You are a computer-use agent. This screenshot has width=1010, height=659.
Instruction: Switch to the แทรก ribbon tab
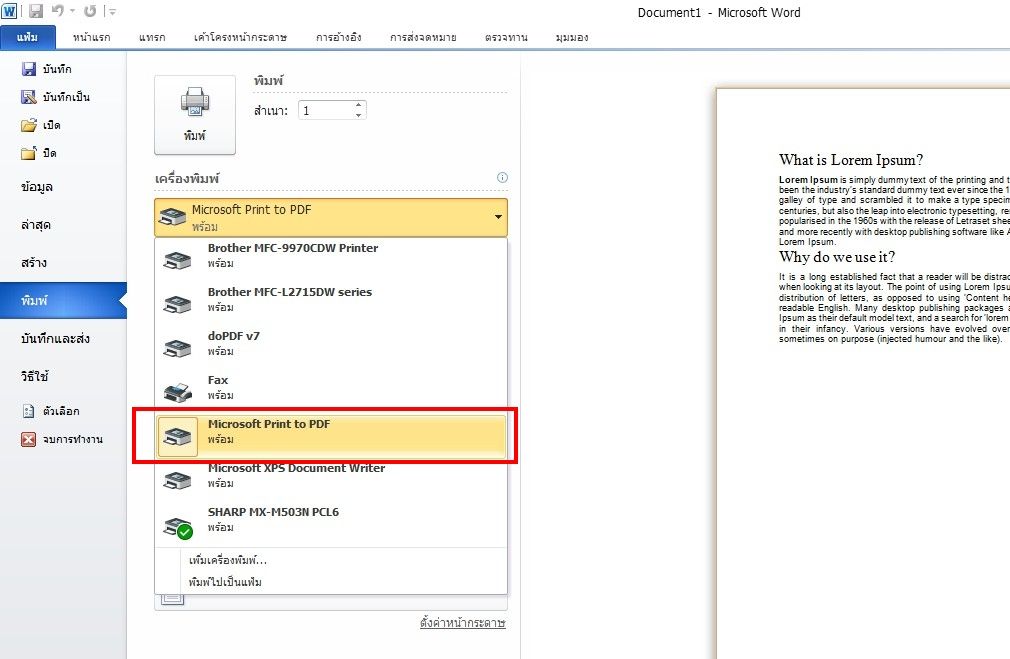point(152,37)
